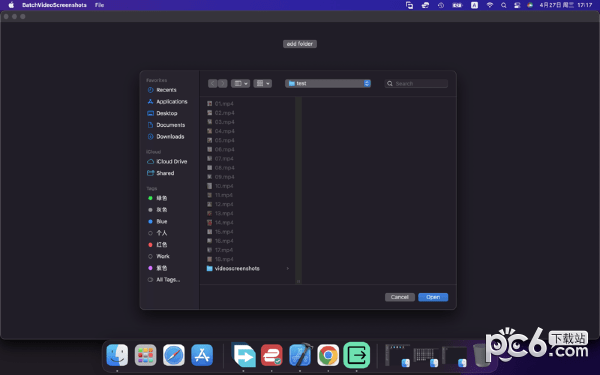Open Safari from the Dock
The width and height of the screenshot is (600, 375).
(x=174, y=355)
